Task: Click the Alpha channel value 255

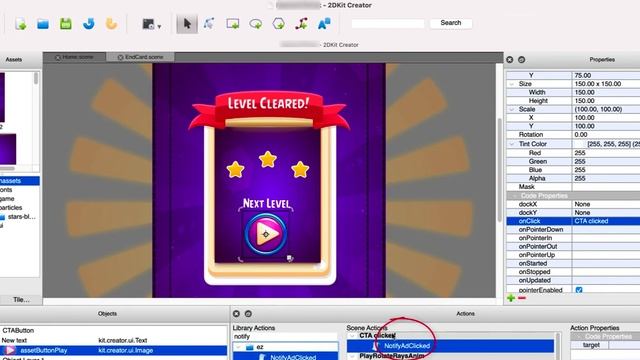Action: 606,178
